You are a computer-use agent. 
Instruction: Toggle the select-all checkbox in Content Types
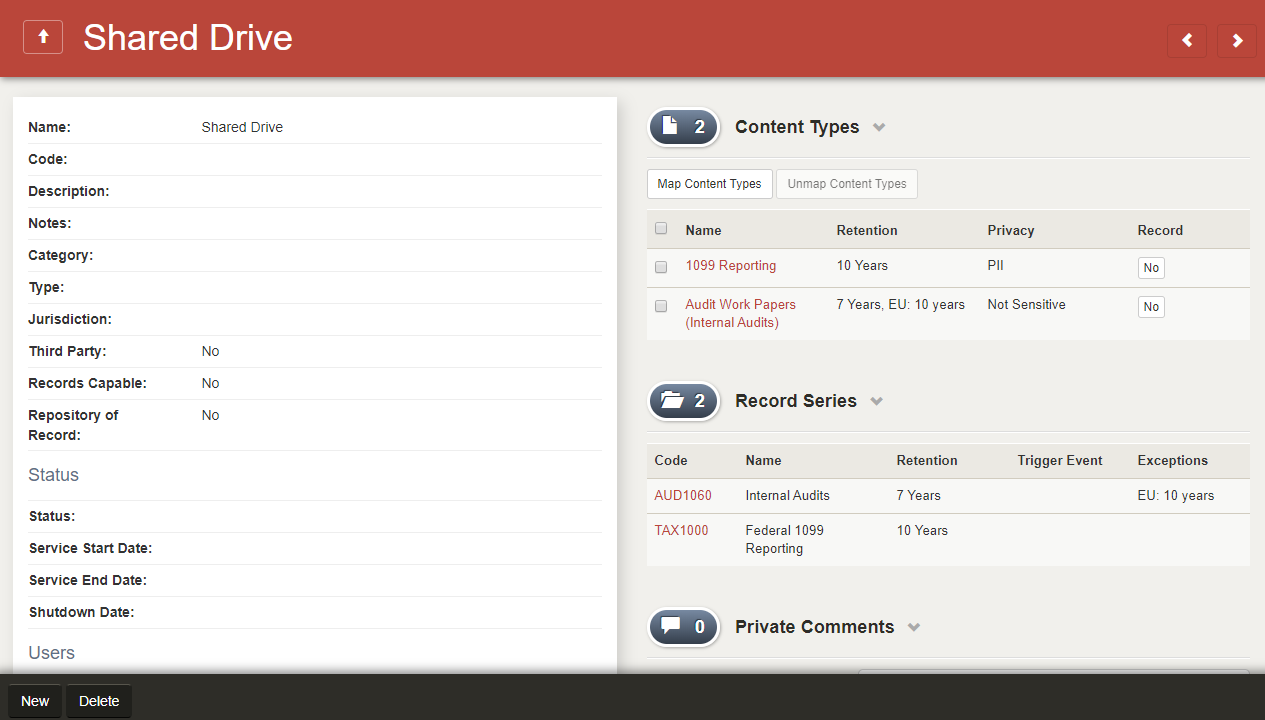click(661, 229)
